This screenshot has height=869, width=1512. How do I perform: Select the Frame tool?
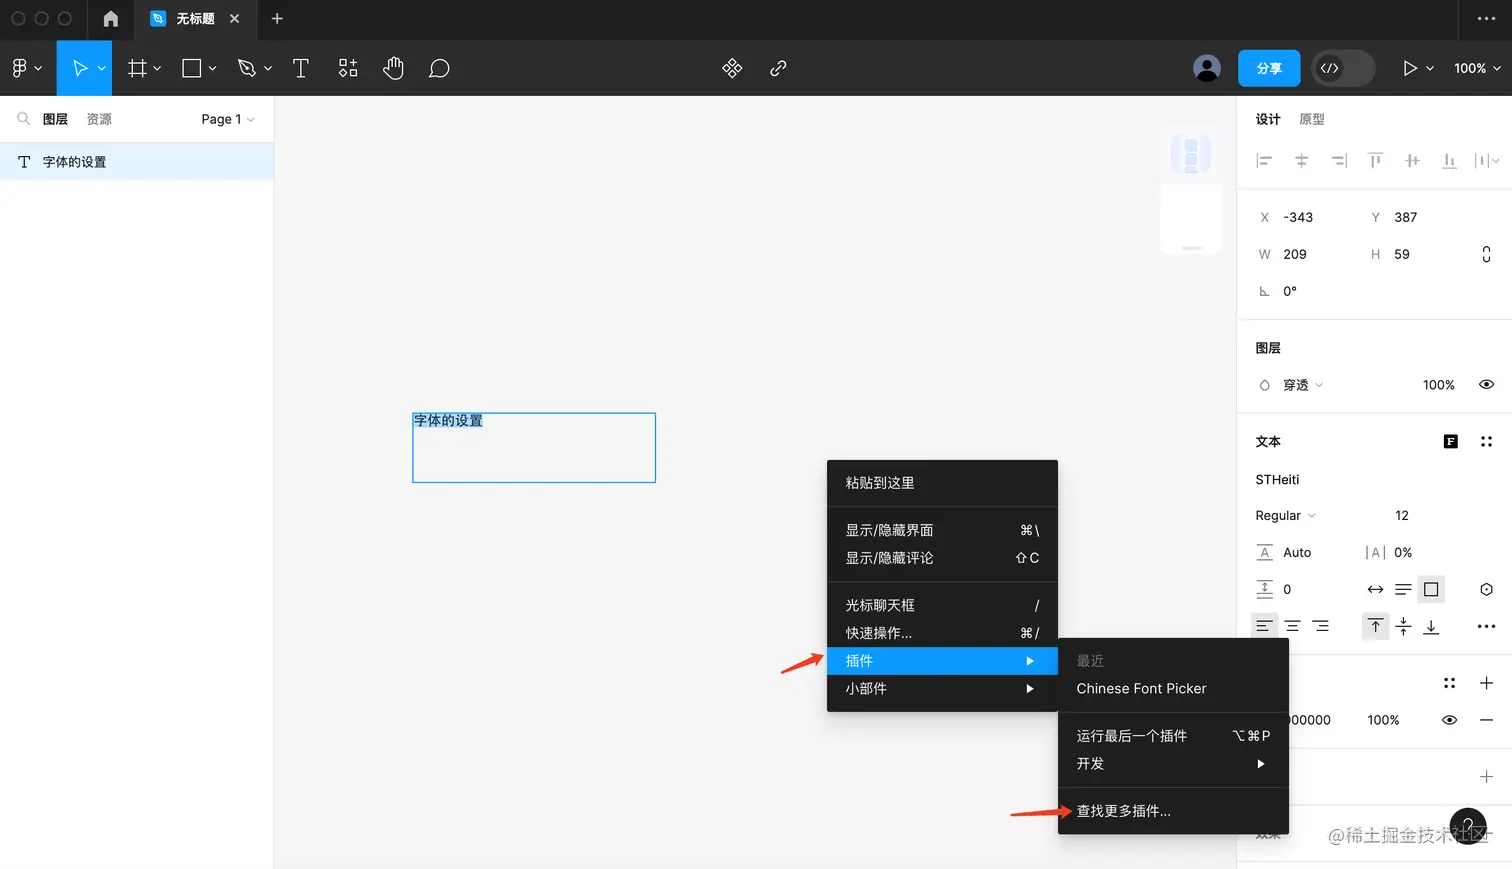pyautogui.click(x=138, y=68)
